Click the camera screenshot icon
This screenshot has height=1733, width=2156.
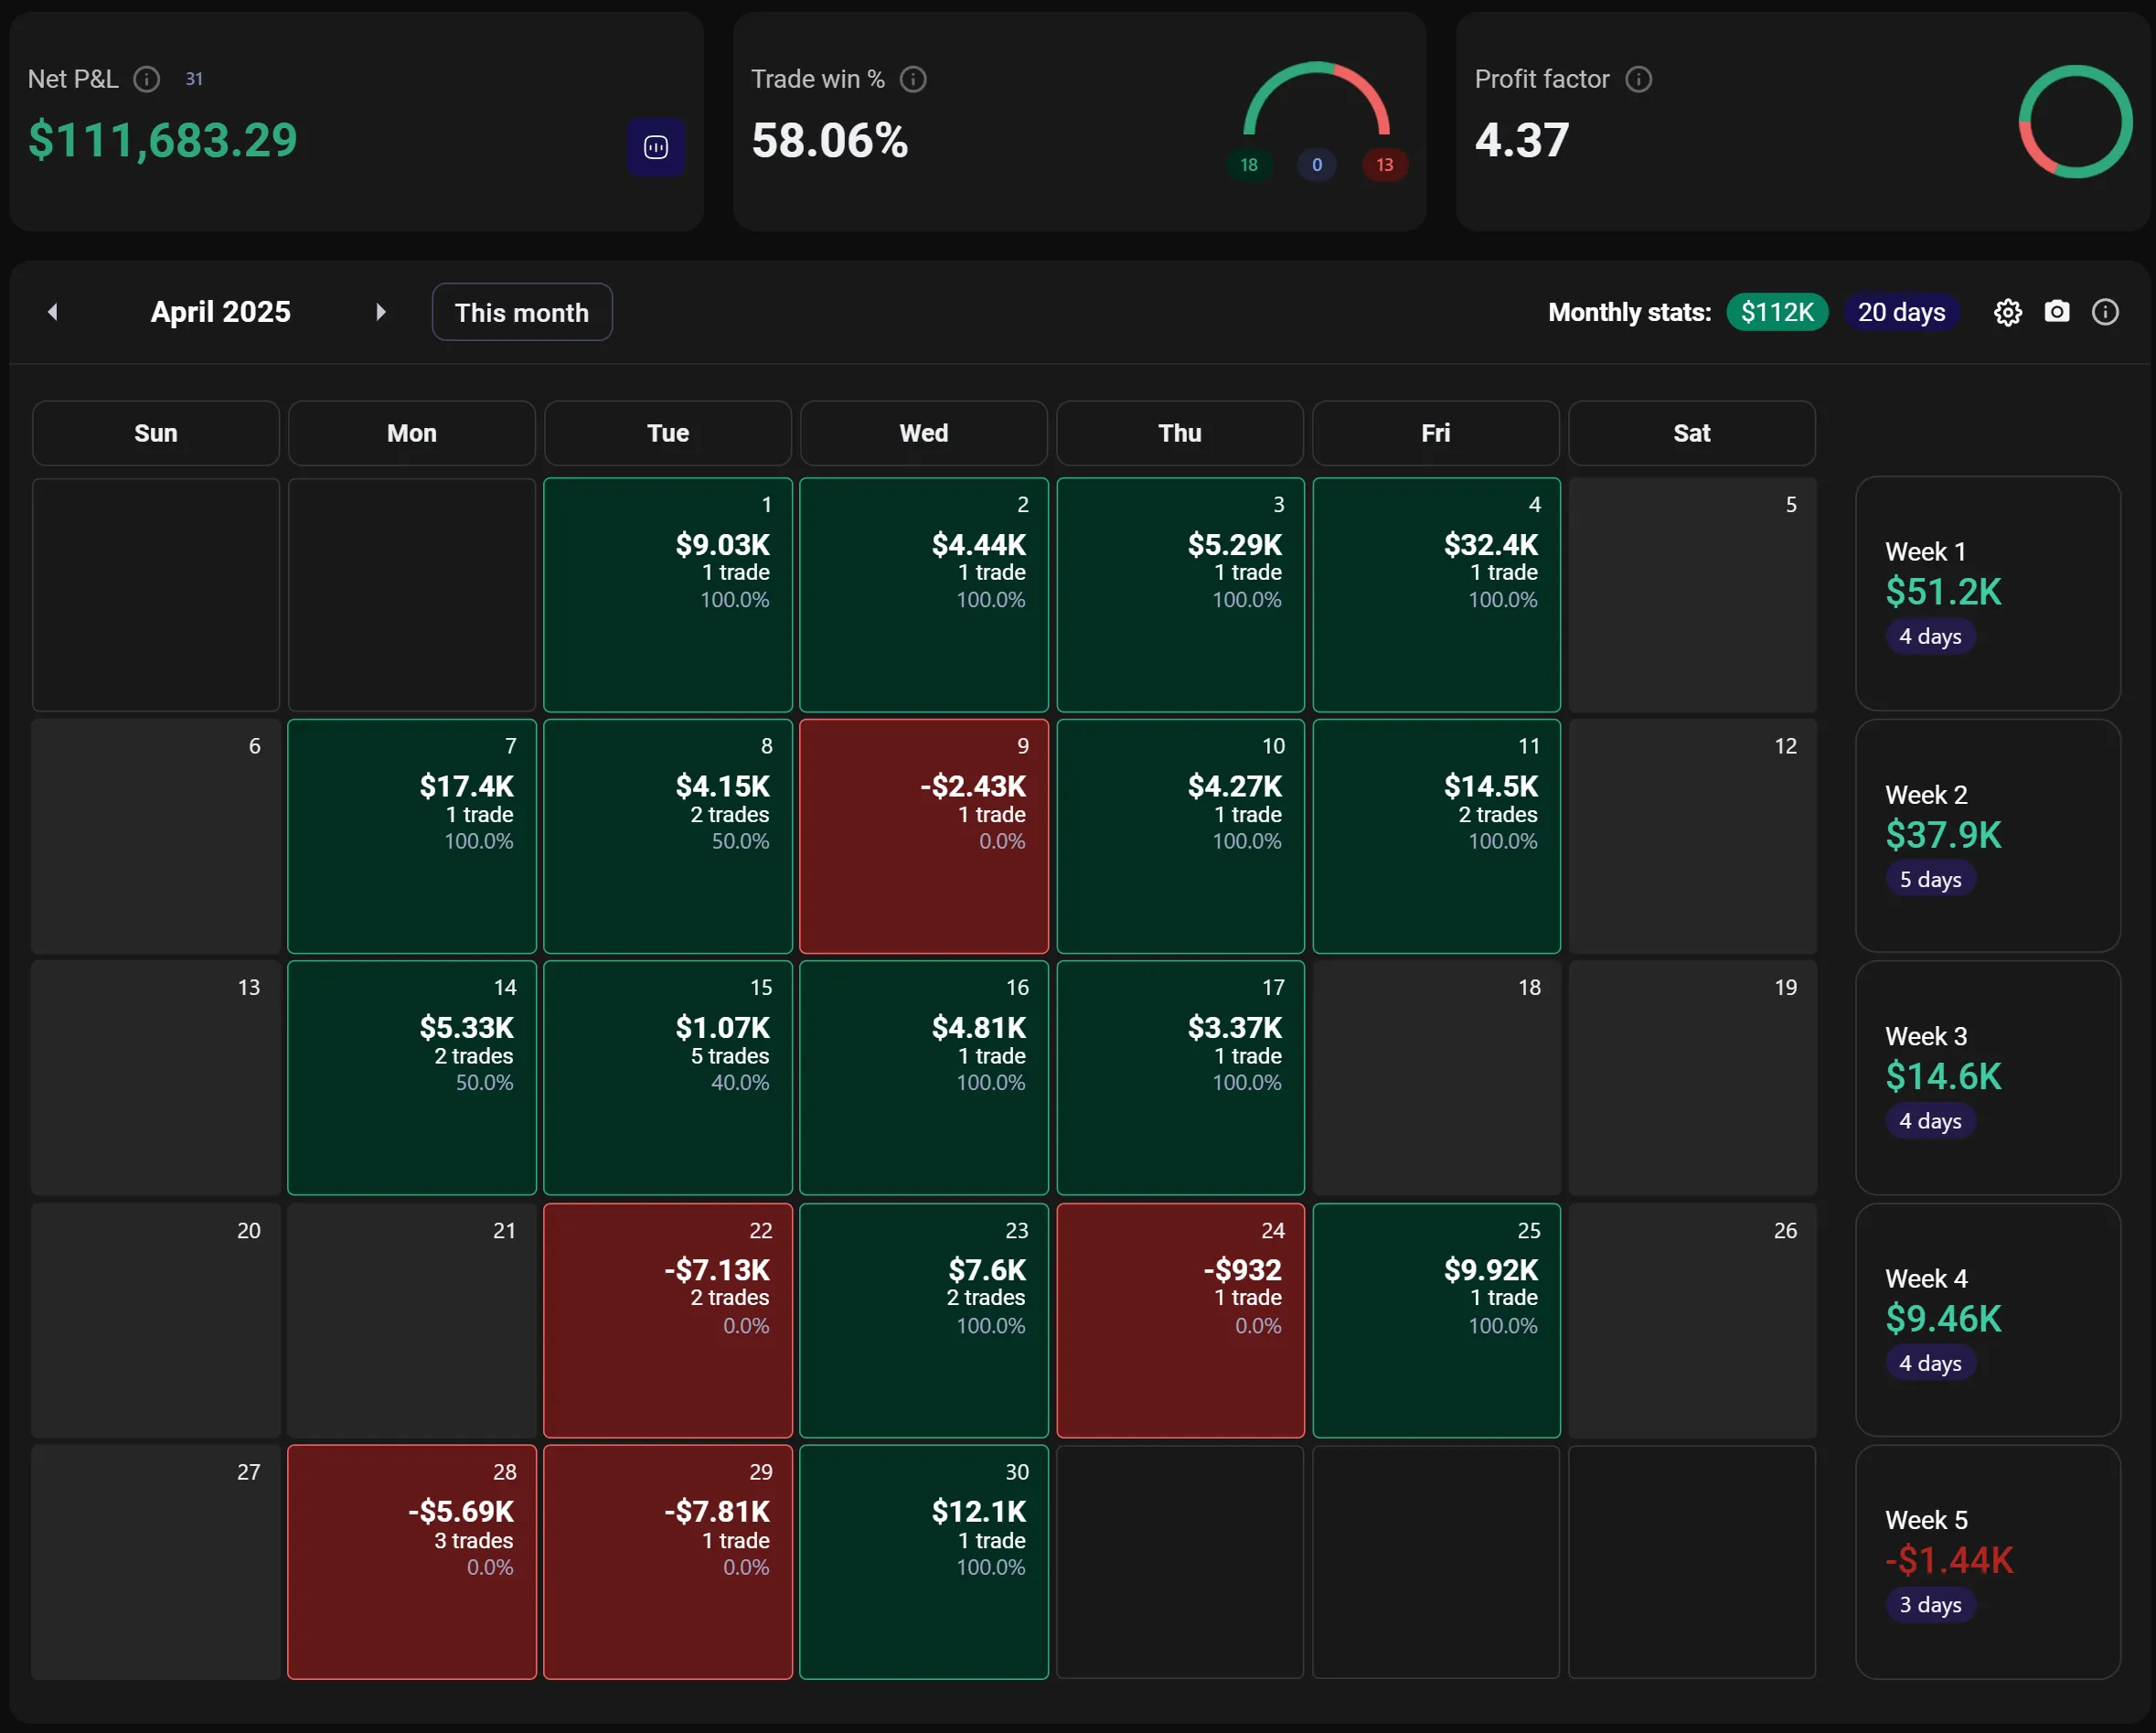coord(2056,312)
